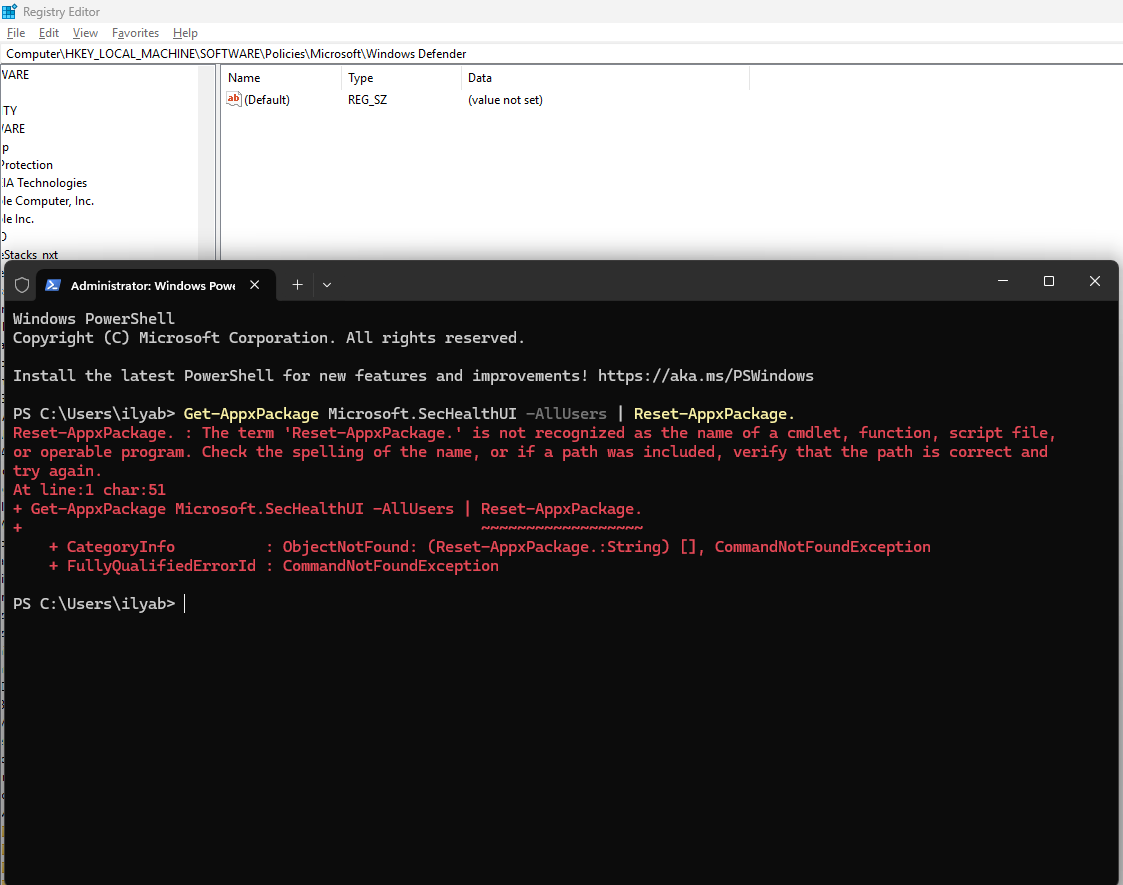This screenshot has width=1123, height=885.
Task: Click the shield icon in the terminal tab bar
Action: pos(20,284)
